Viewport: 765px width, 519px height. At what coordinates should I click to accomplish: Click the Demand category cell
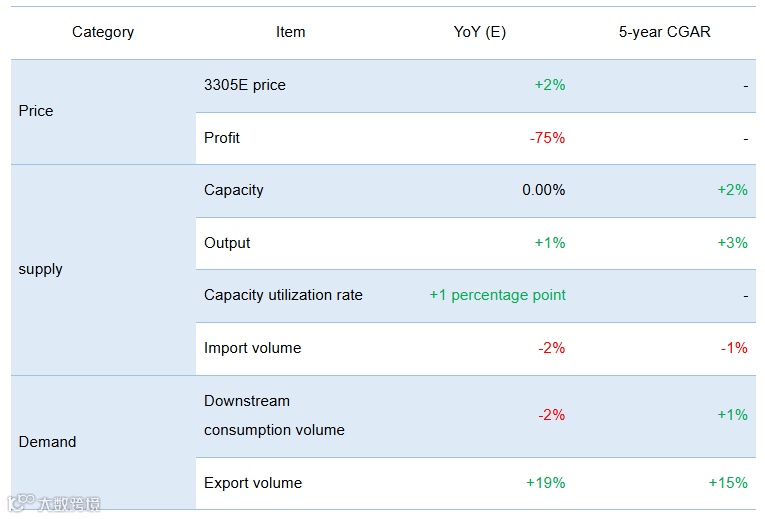[x=47, y=442]
